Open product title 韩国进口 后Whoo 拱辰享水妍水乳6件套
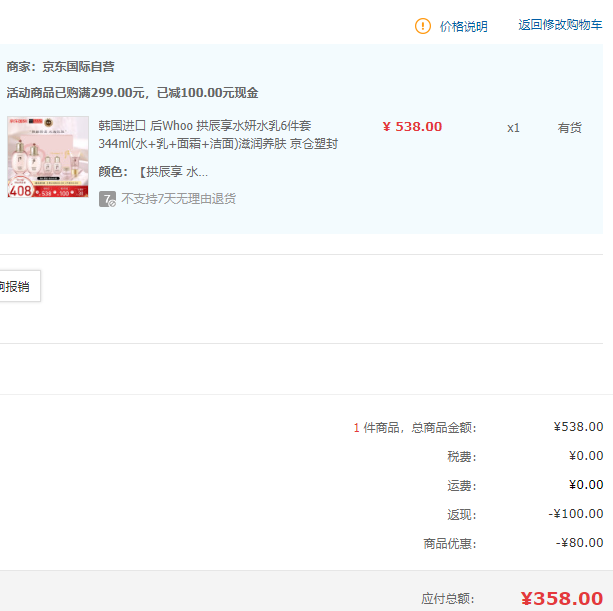This screenshot has width=613, height=611. (x=218, y=135)
